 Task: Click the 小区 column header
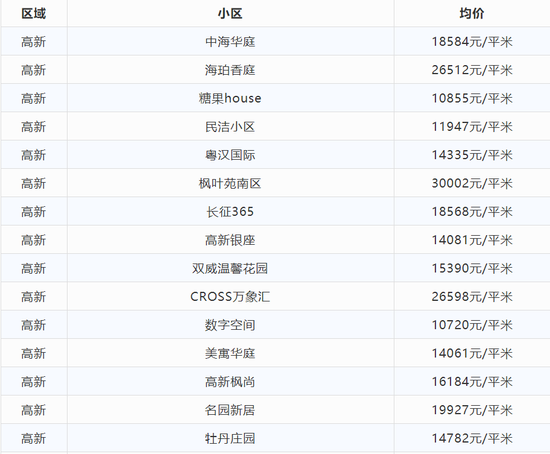(x=230, y=14)
